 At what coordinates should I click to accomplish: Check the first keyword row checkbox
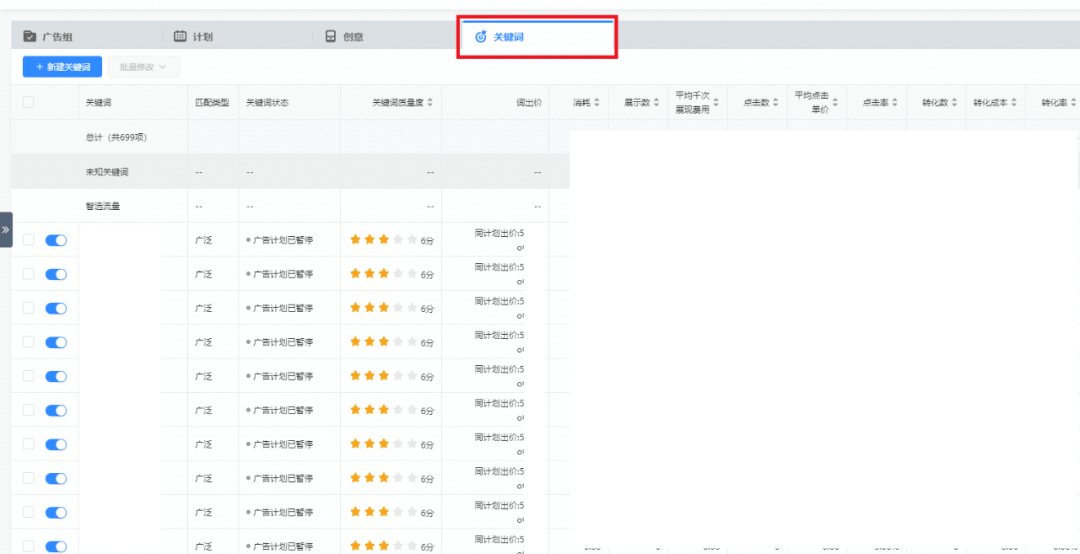(28, 240)
